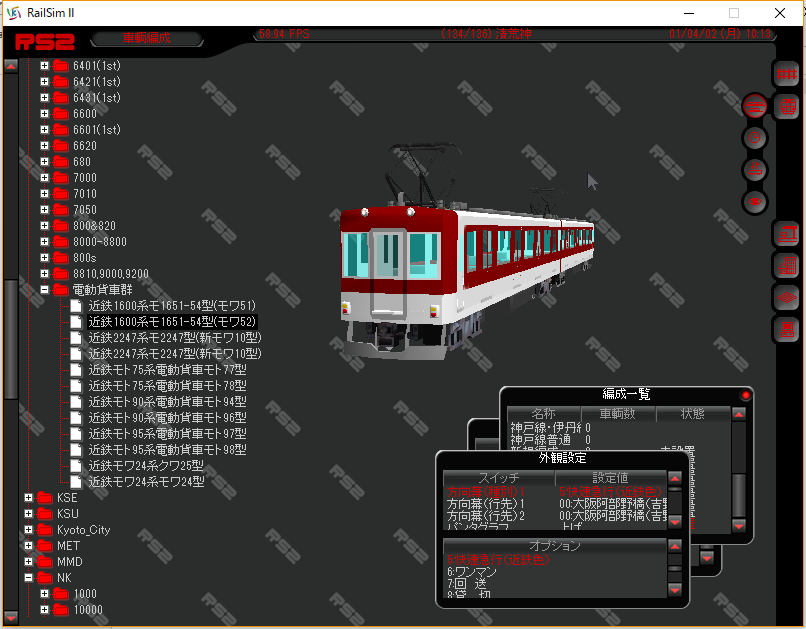Open the rail track layout tool icon
The height and width of the screenshot is (629, 806).
click(786, 75)
